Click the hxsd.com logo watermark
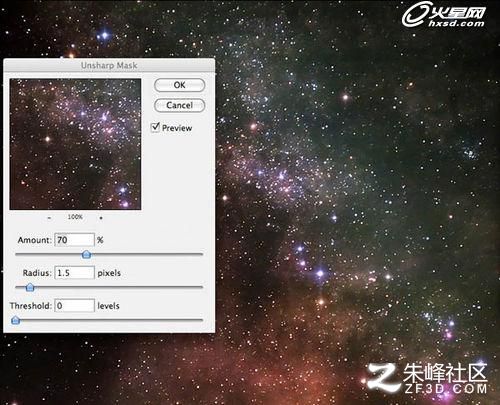500x405 pixels. [x=444, y=14]
